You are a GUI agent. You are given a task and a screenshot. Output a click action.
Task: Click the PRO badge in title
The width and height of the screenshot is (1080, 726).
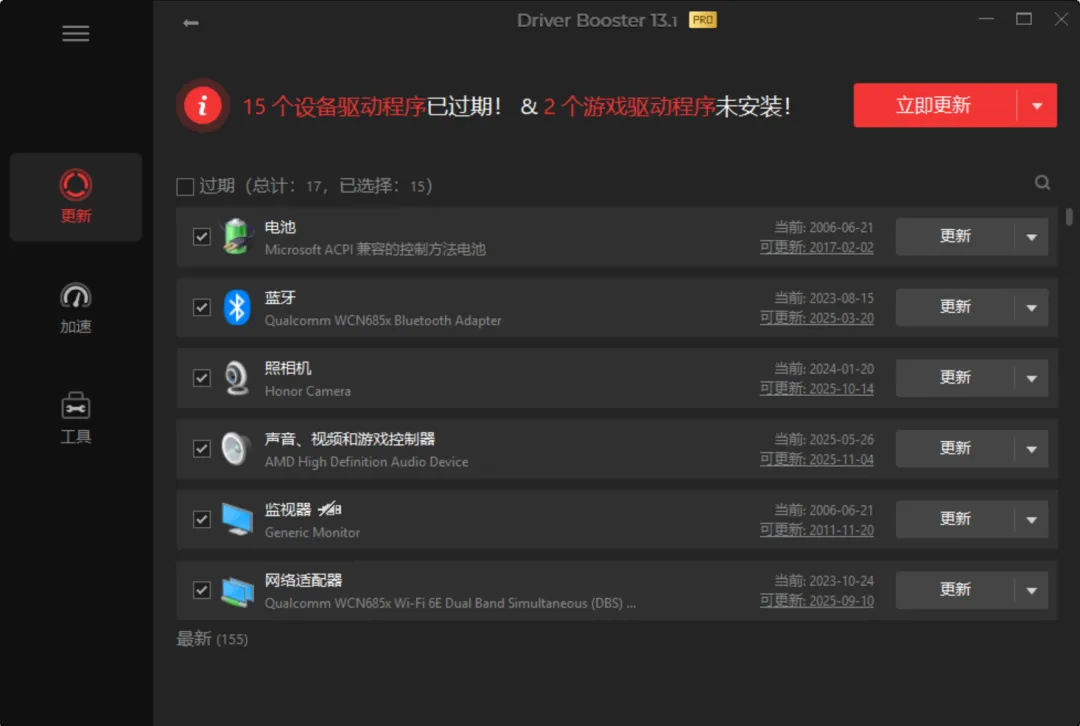(x=703, y=20)
